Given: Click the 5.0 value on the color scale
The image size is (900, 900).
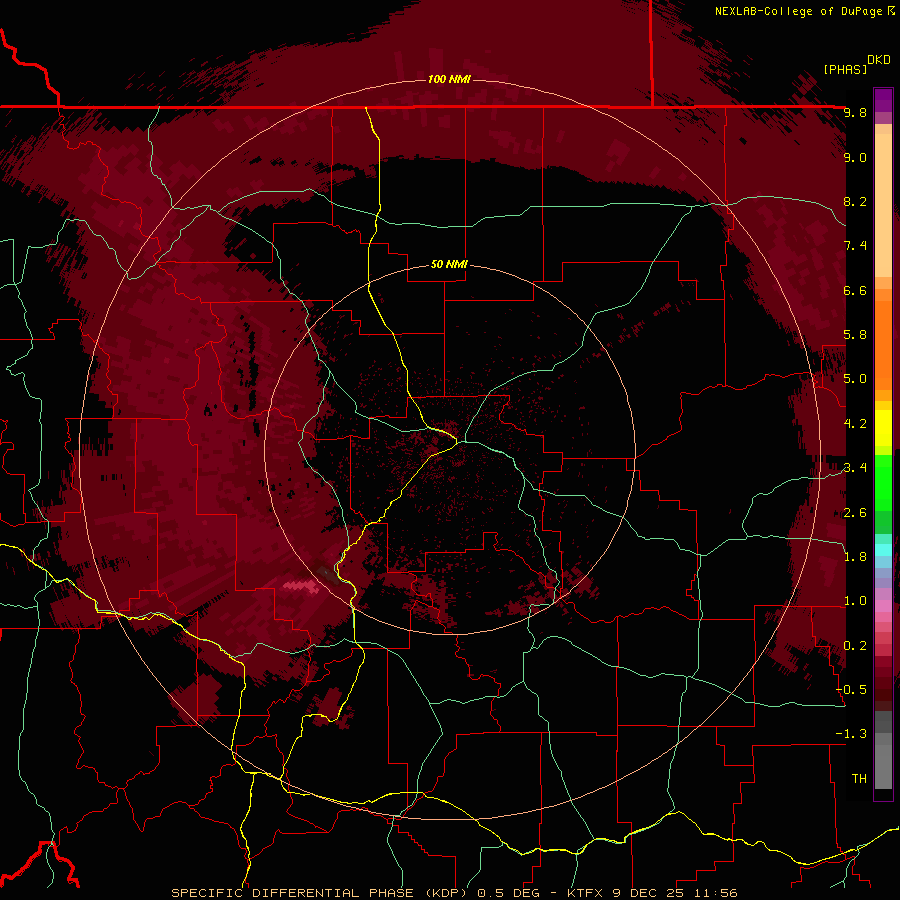Looking at the screenshot, I should [855, 379].
